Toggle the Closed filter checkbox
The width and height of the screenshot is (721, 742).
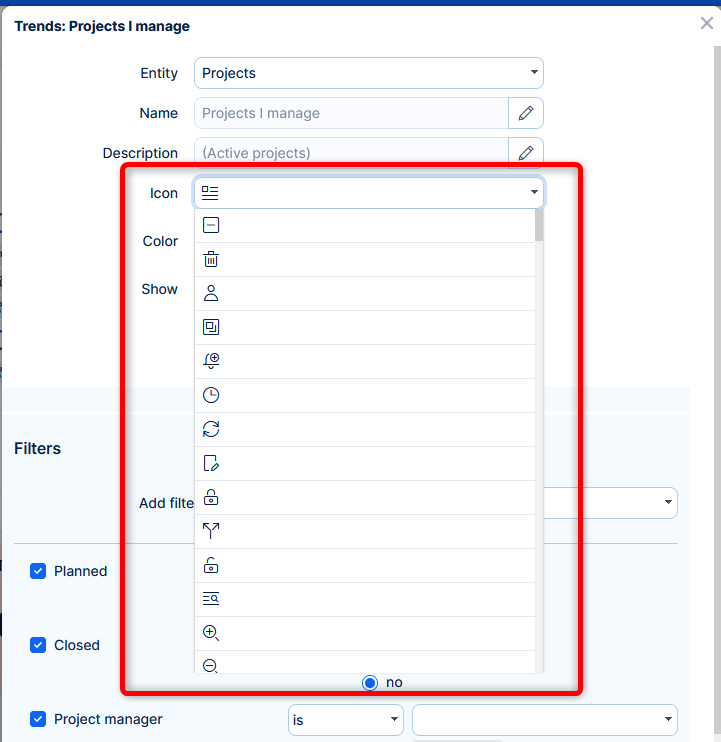point(38,645)
